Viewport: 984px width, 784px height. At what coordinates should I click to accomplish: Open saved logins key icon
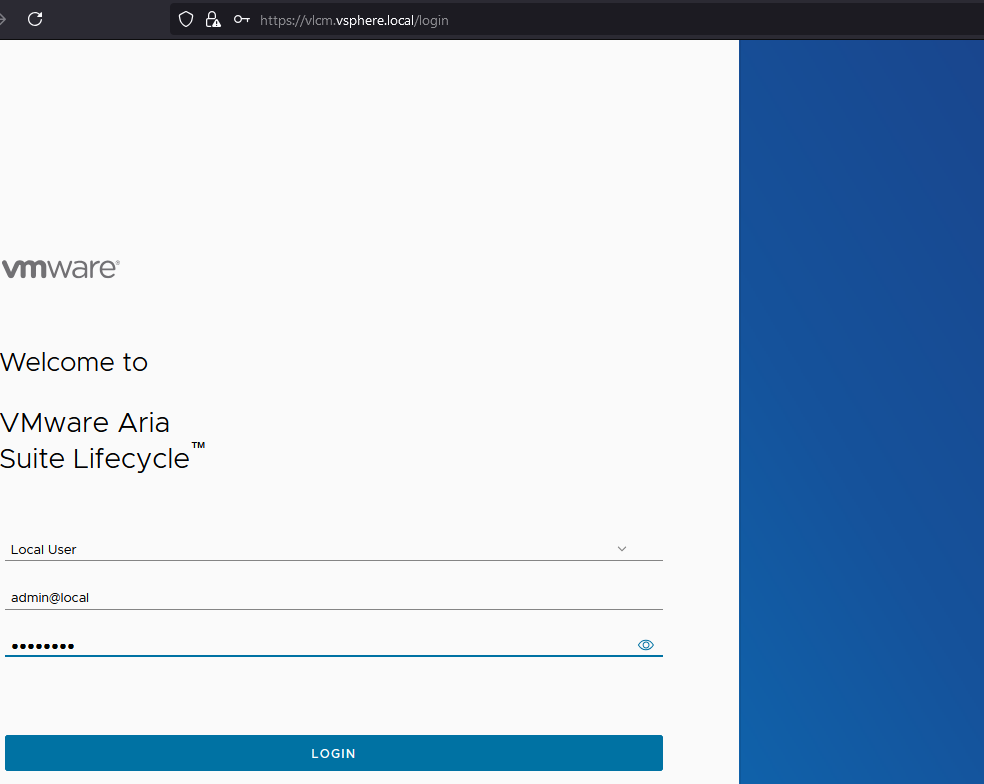[x=242, y=19]
